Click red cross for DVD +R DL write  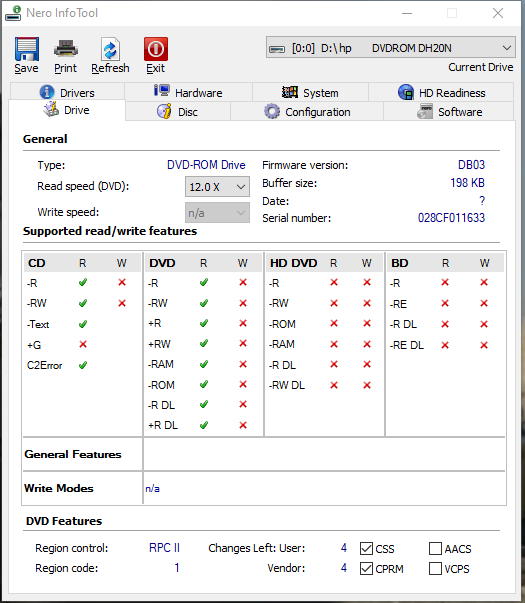click(243, 425)
